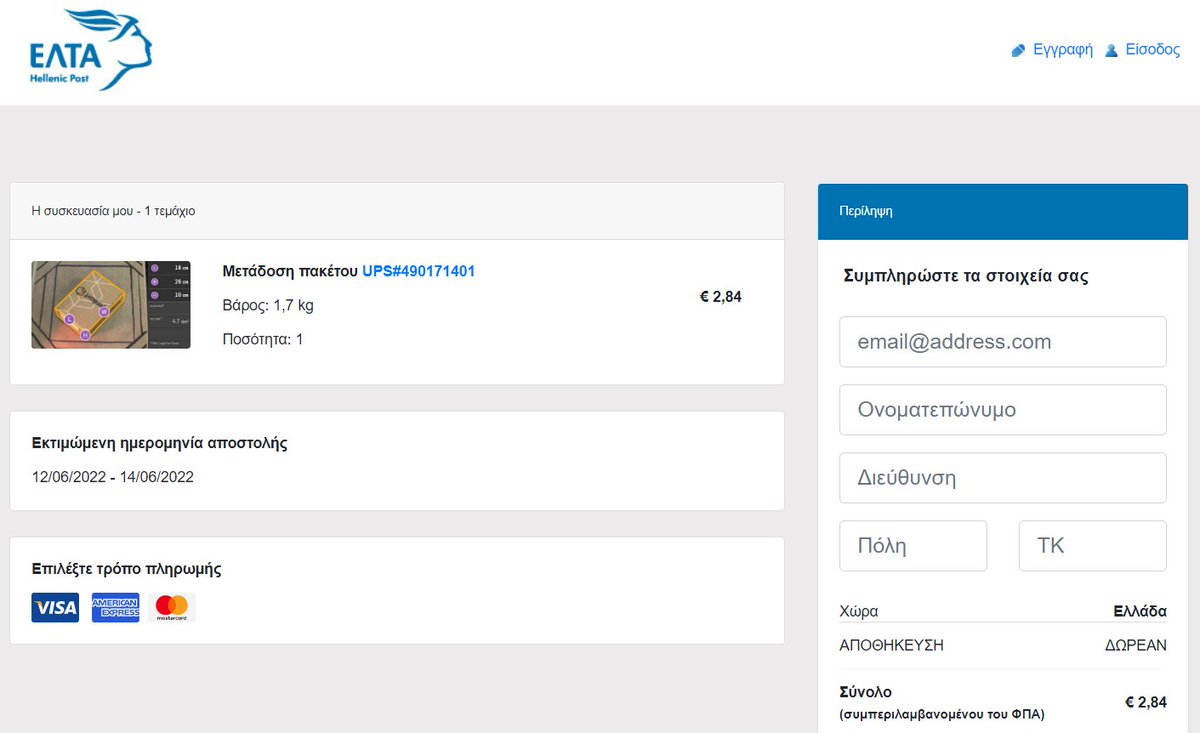
Task: Open the Είσοδος login link
Action: [x=1153, y=50]
